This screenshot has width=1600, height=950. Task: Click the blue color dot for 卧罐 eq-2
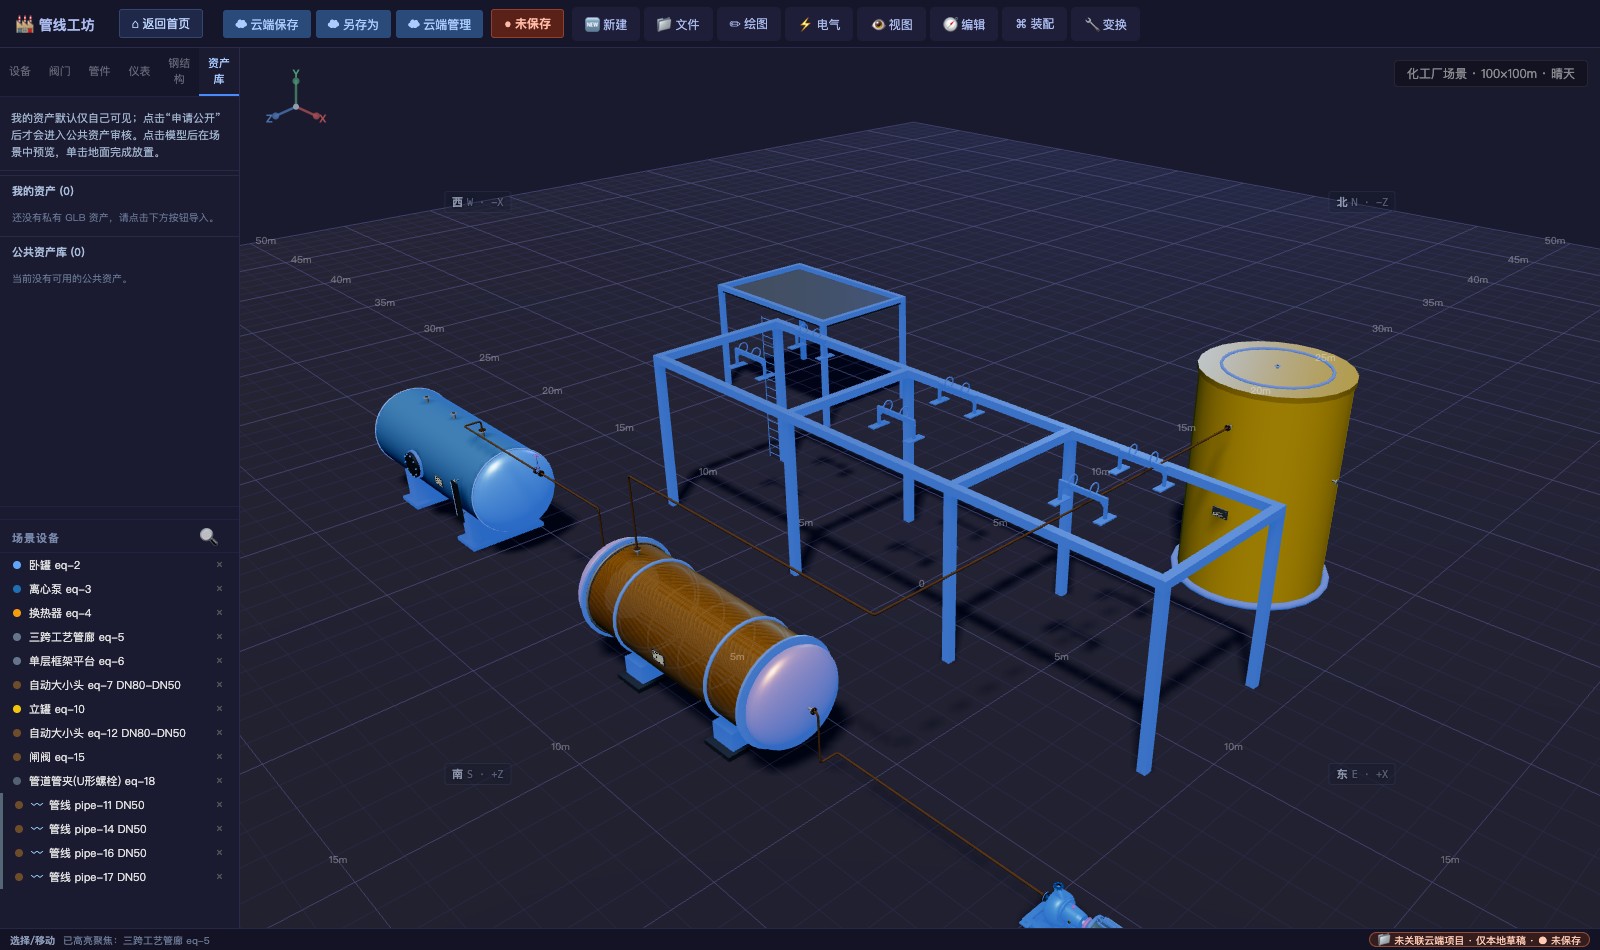pos(17,565)
